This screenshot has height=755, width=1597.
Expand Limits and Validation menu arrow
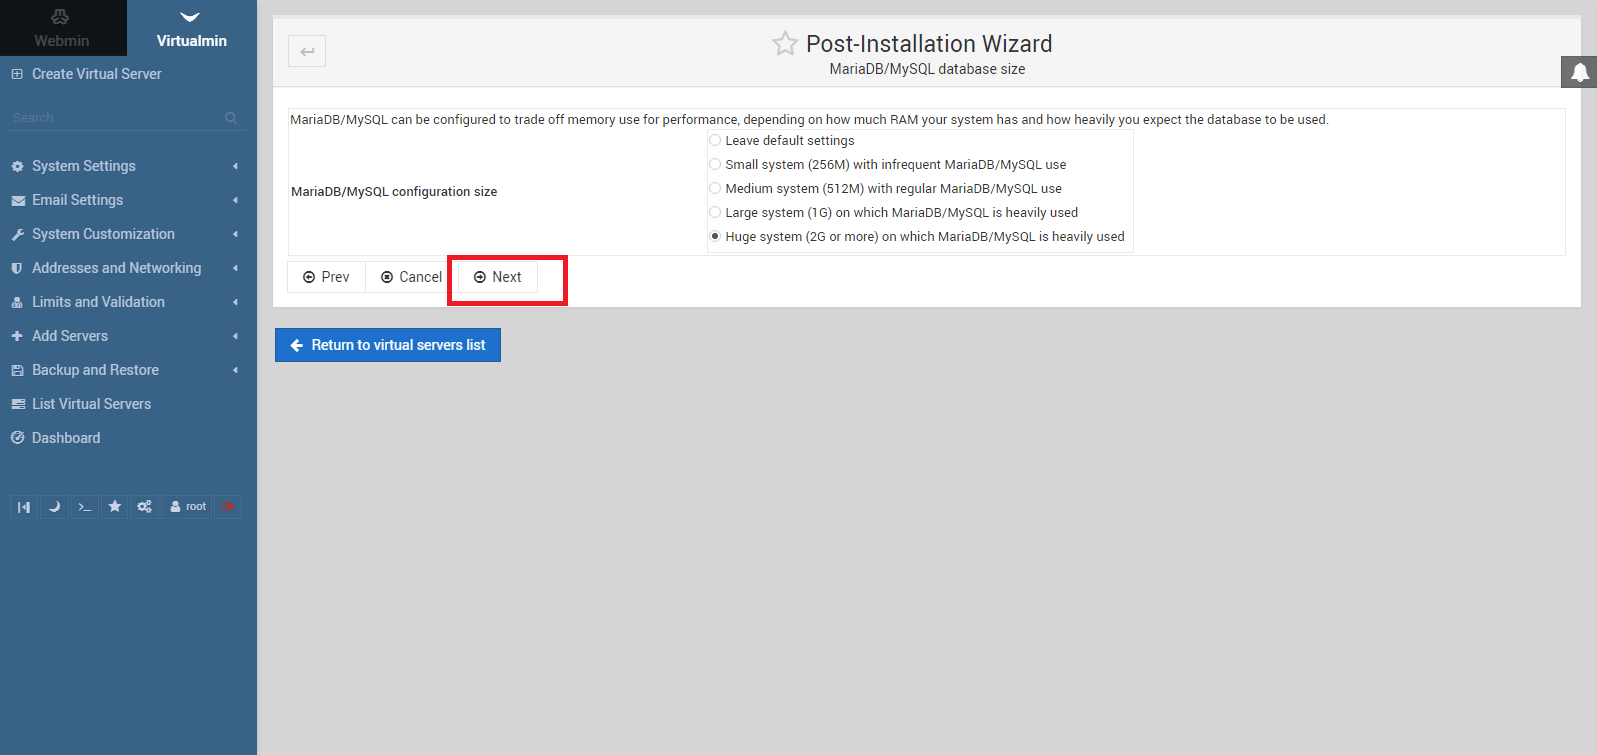(x=235, y=302)
